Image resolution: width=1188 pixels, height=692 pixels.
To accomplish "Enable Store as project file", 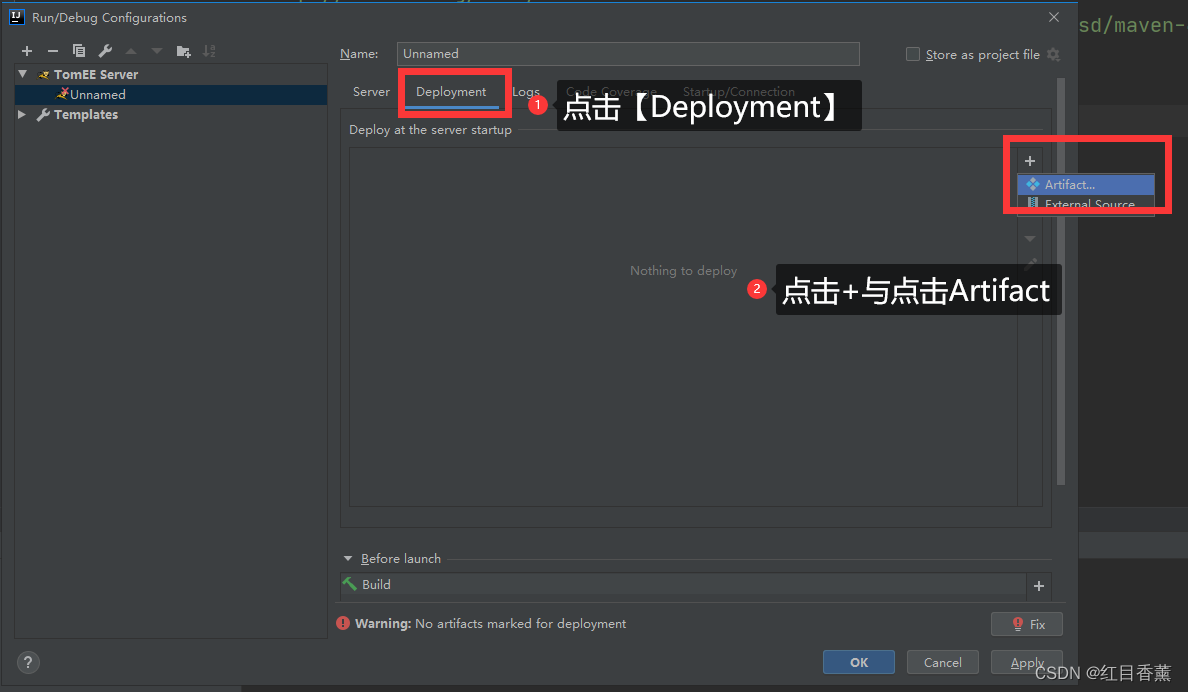I will pyautogui.click(x=912, y=54).
